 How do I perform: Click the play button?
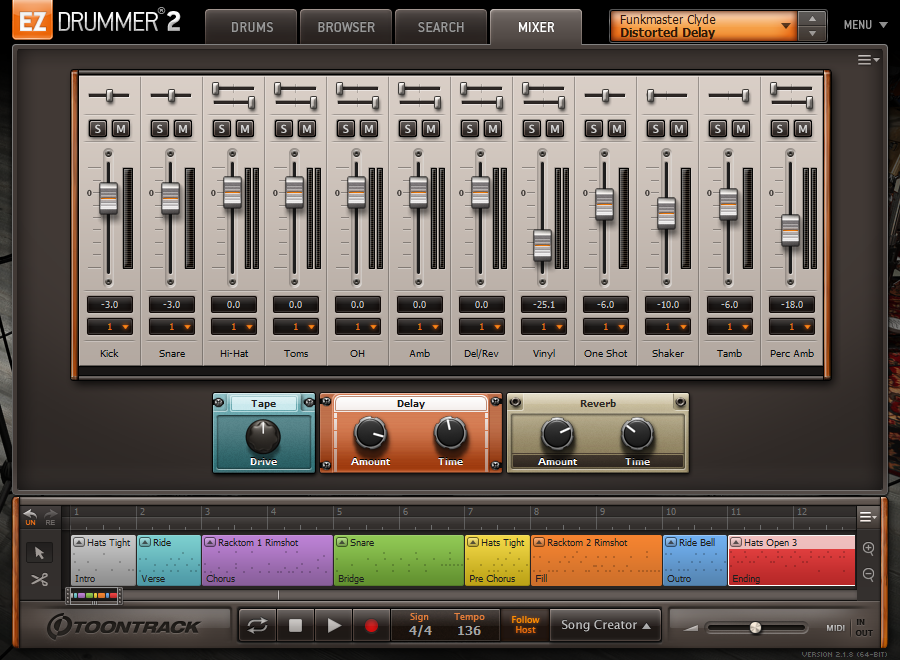[x=333, y=626]
